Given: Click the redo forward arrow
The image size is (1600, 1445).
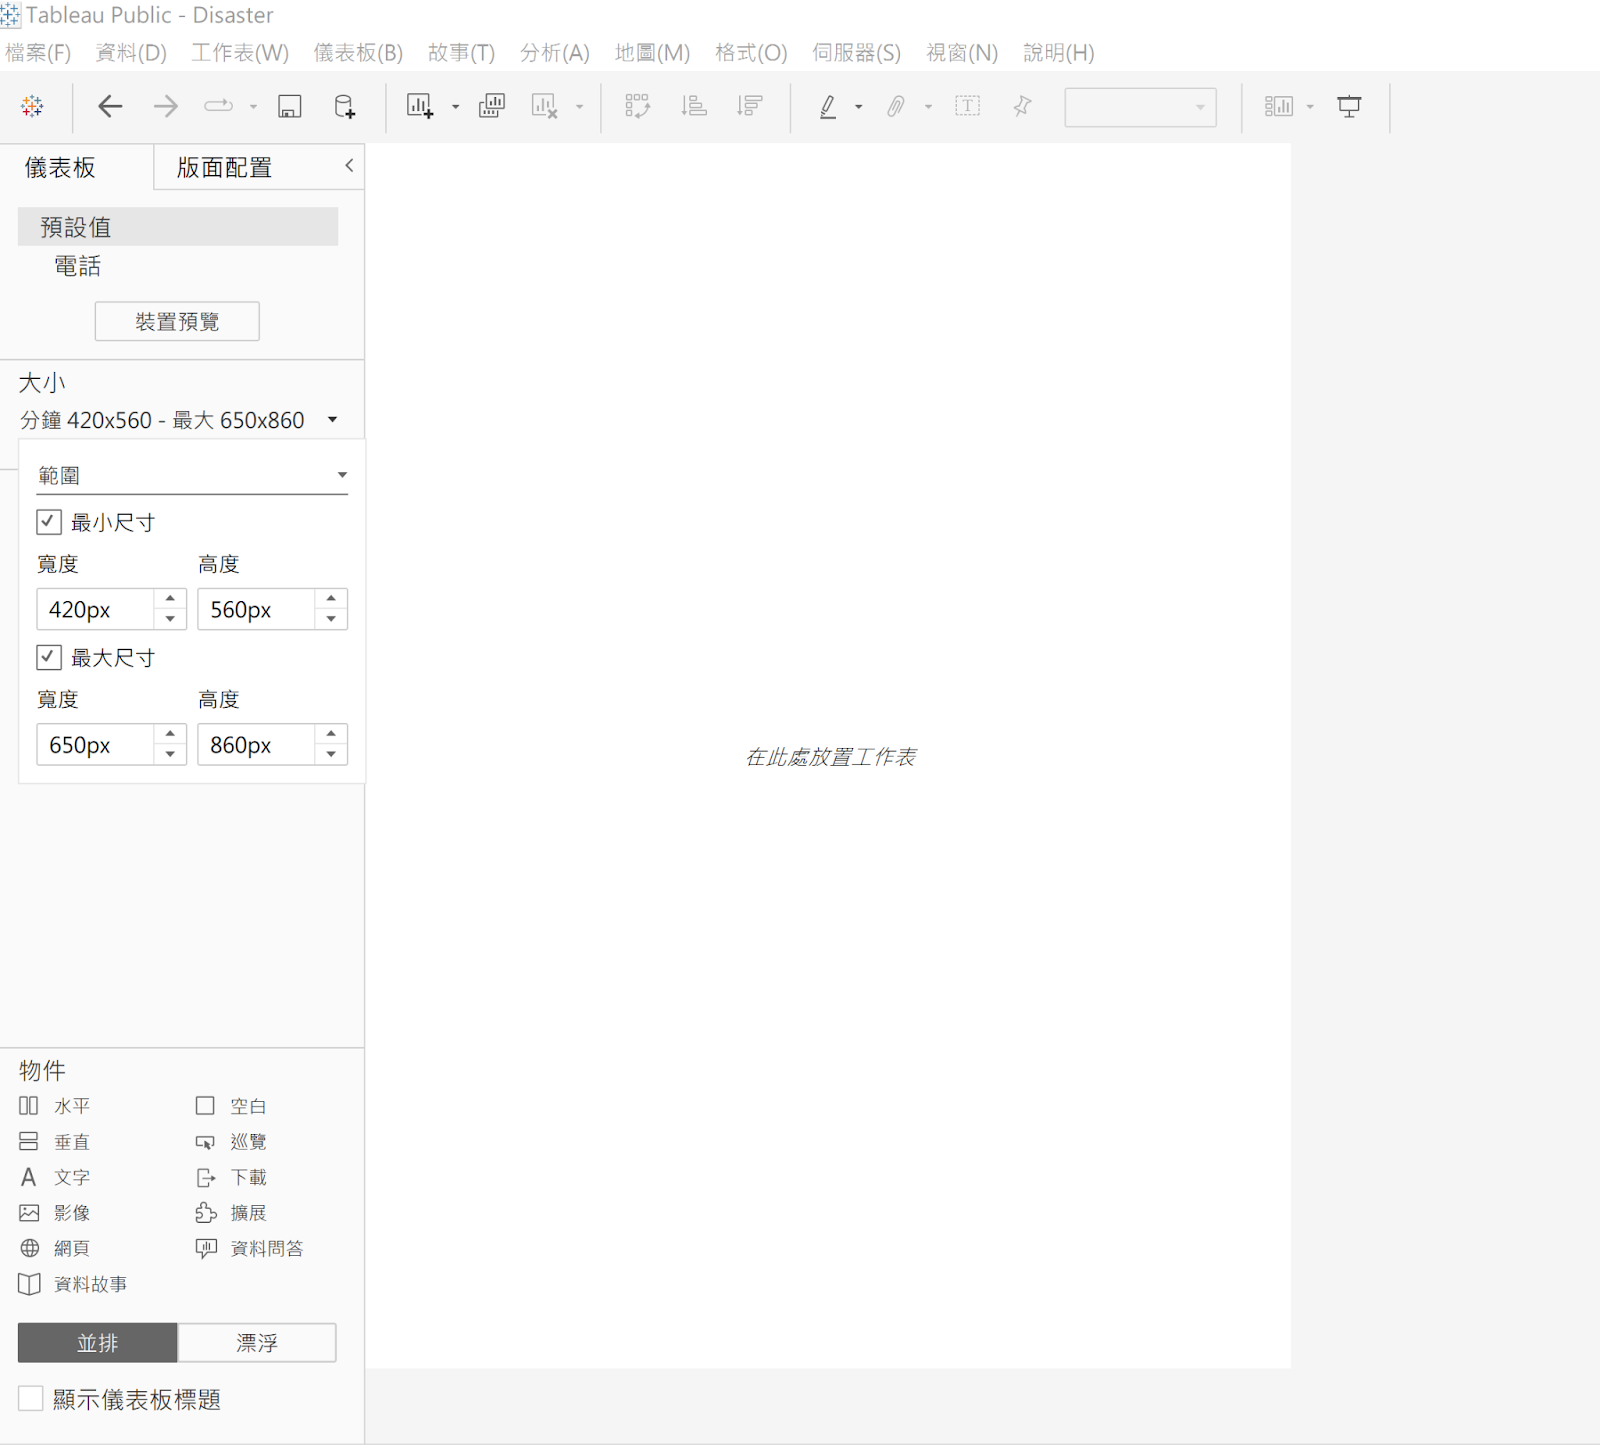Looking at the screenshot, I should (x=165, y=106).
